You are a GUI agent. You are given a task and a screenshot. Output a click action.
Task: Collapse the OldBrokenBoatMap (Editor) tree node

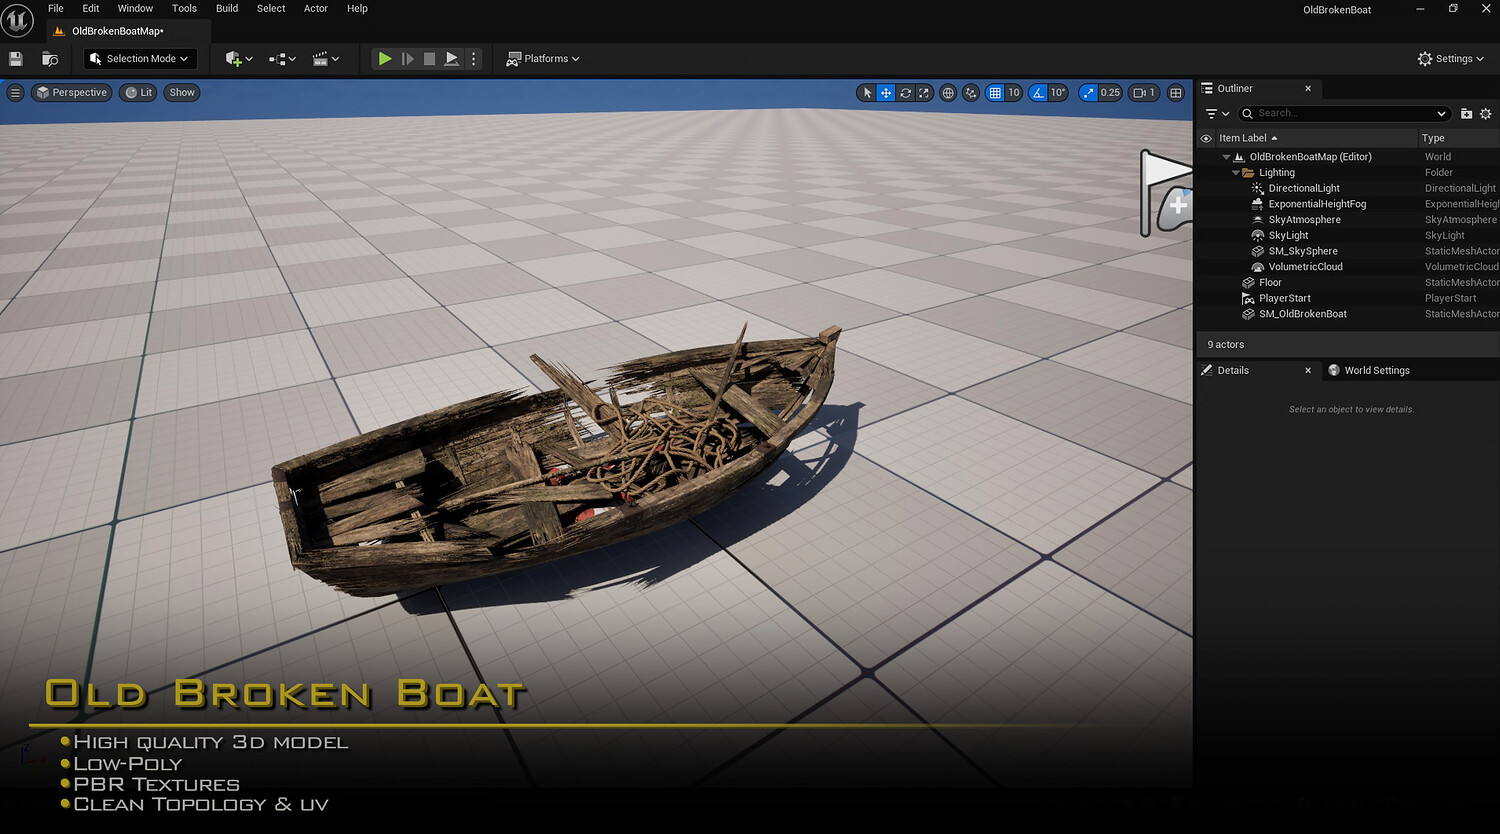1226,157
